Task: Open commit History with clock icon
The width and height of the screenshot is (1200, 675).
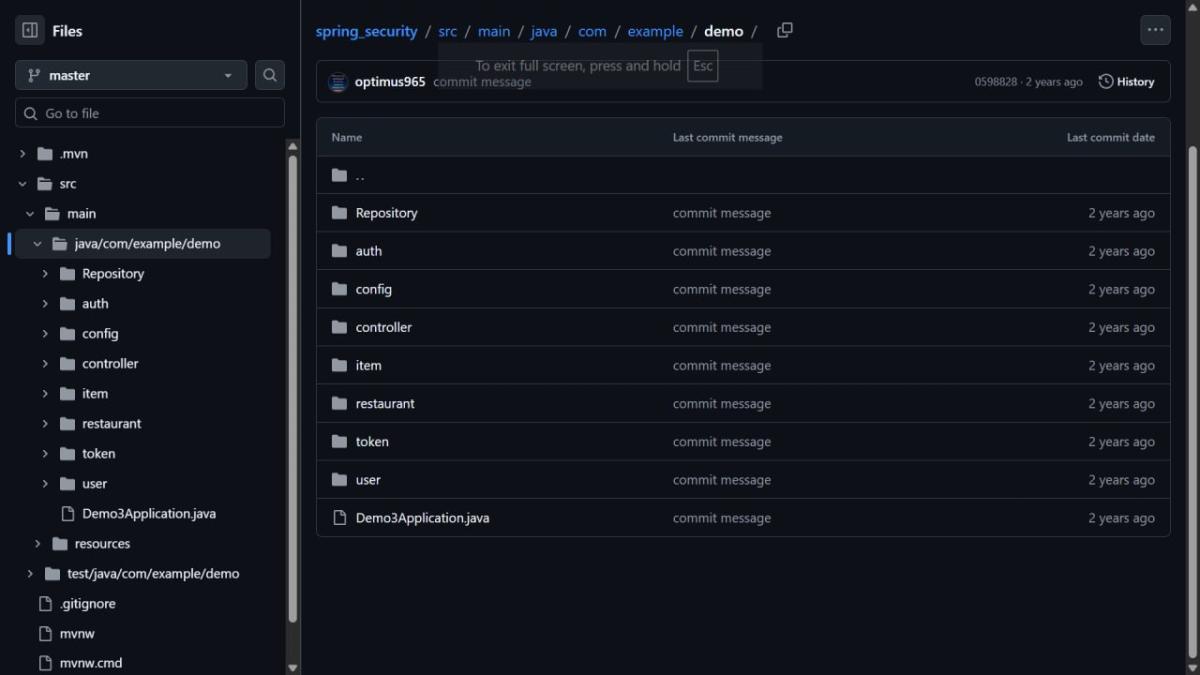Action: (1126, 82)
